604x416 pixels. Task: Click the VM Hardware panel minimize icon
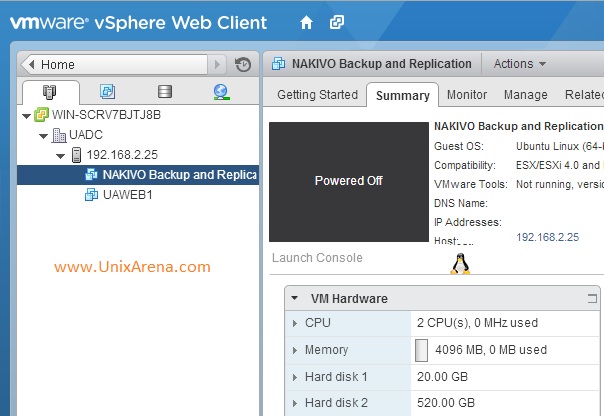click(x=592, y=298)
